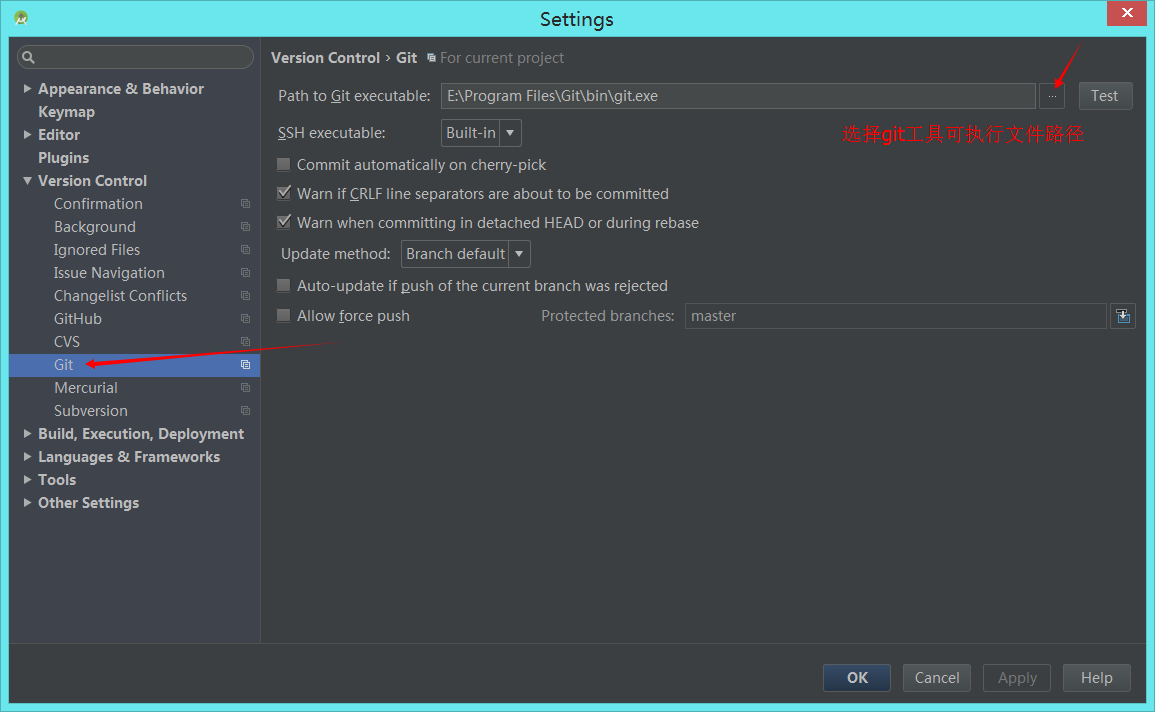Click the Test button for Git path
Screen dimensions: 1155x712
(1105, 96)
